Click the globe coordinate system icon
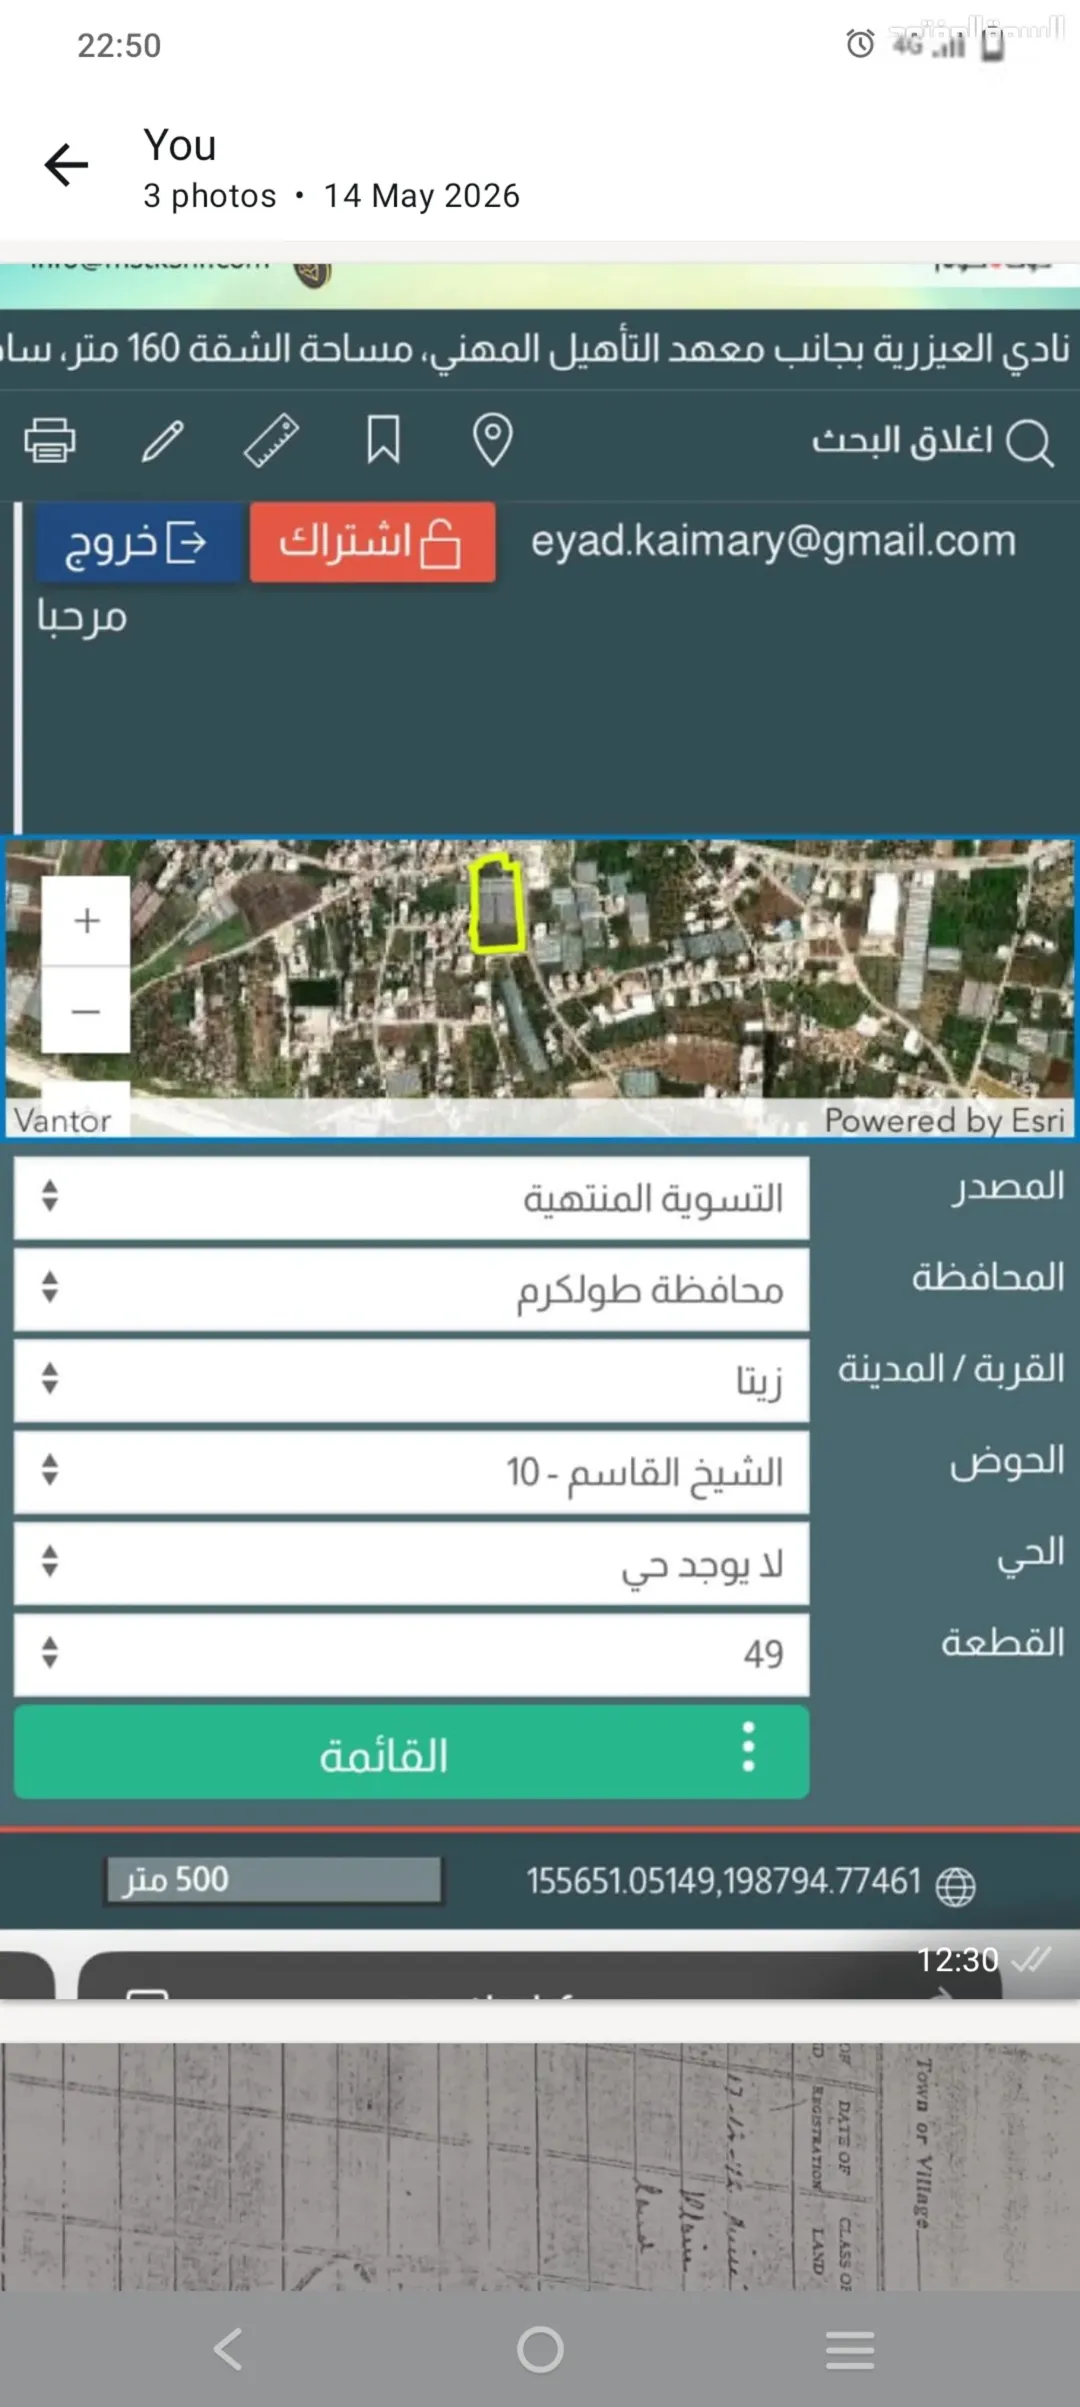Screen dimensions: 1080x2407 [x=955, y=1886]
